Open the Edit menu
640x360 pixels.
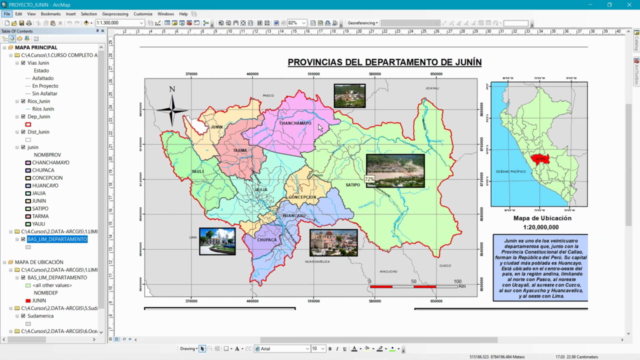click(x=18, y=14)
